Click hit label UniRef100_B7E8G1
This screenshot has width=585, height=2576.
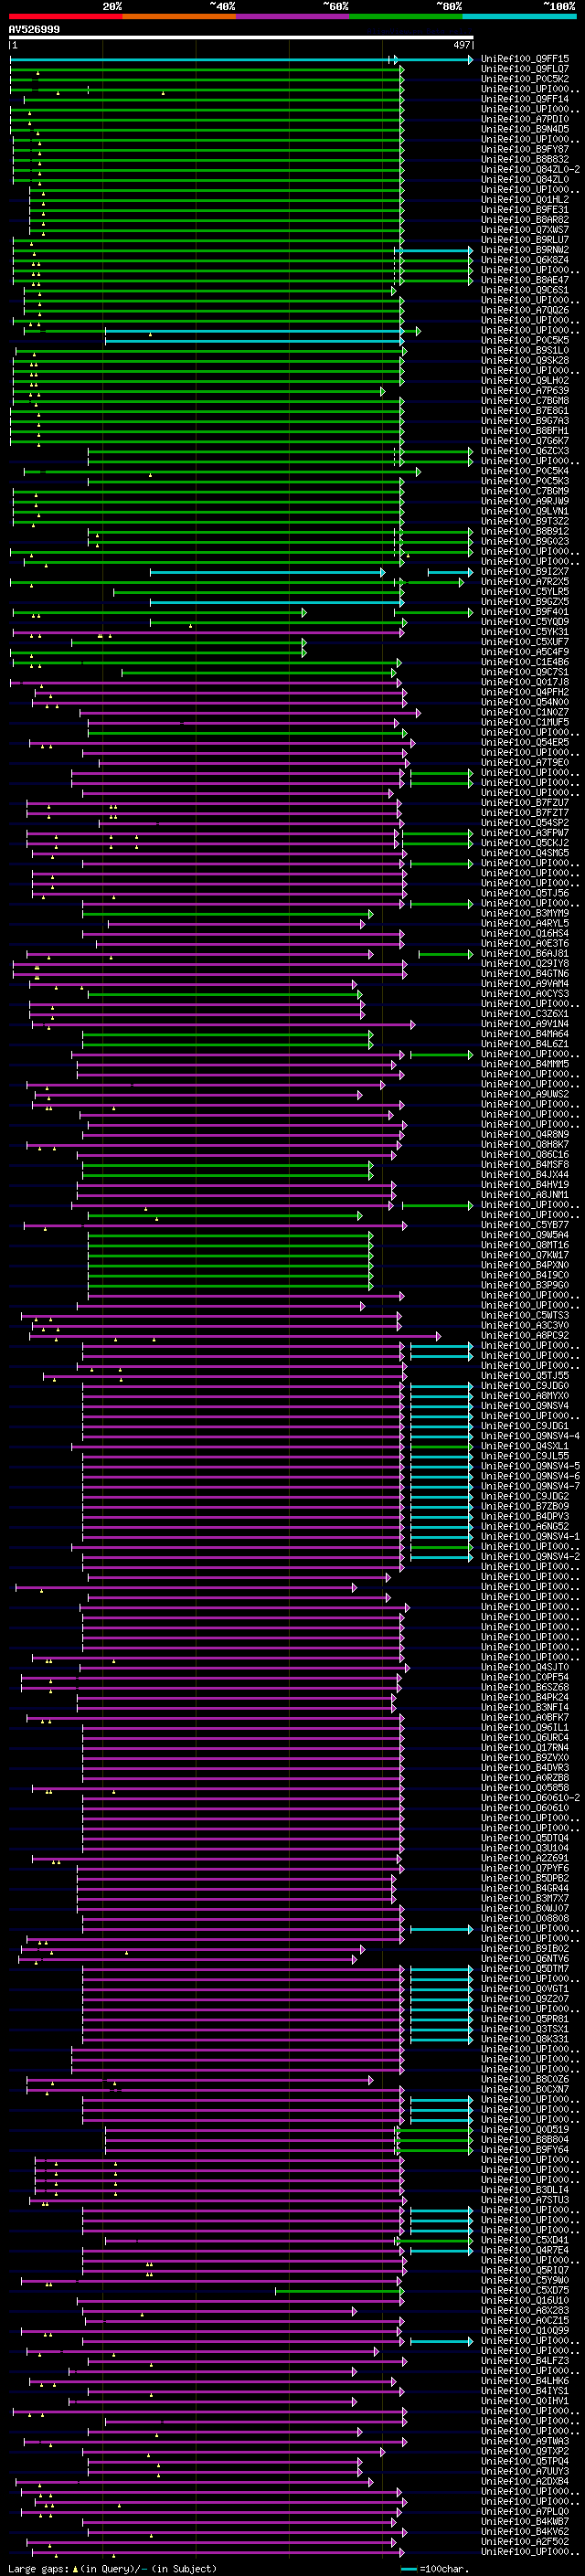point(525,411)
